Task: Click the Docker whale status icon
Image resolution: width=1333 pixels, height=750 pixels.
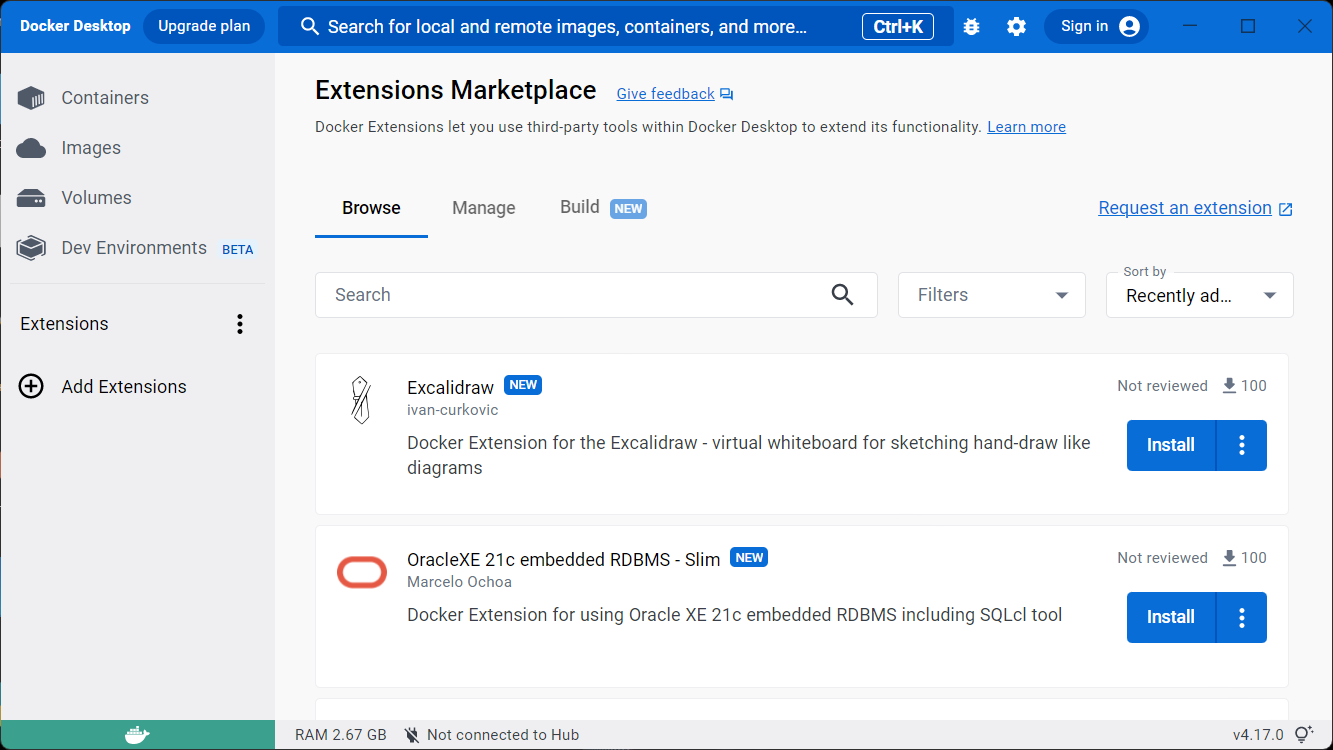Action: coord(137,735)
